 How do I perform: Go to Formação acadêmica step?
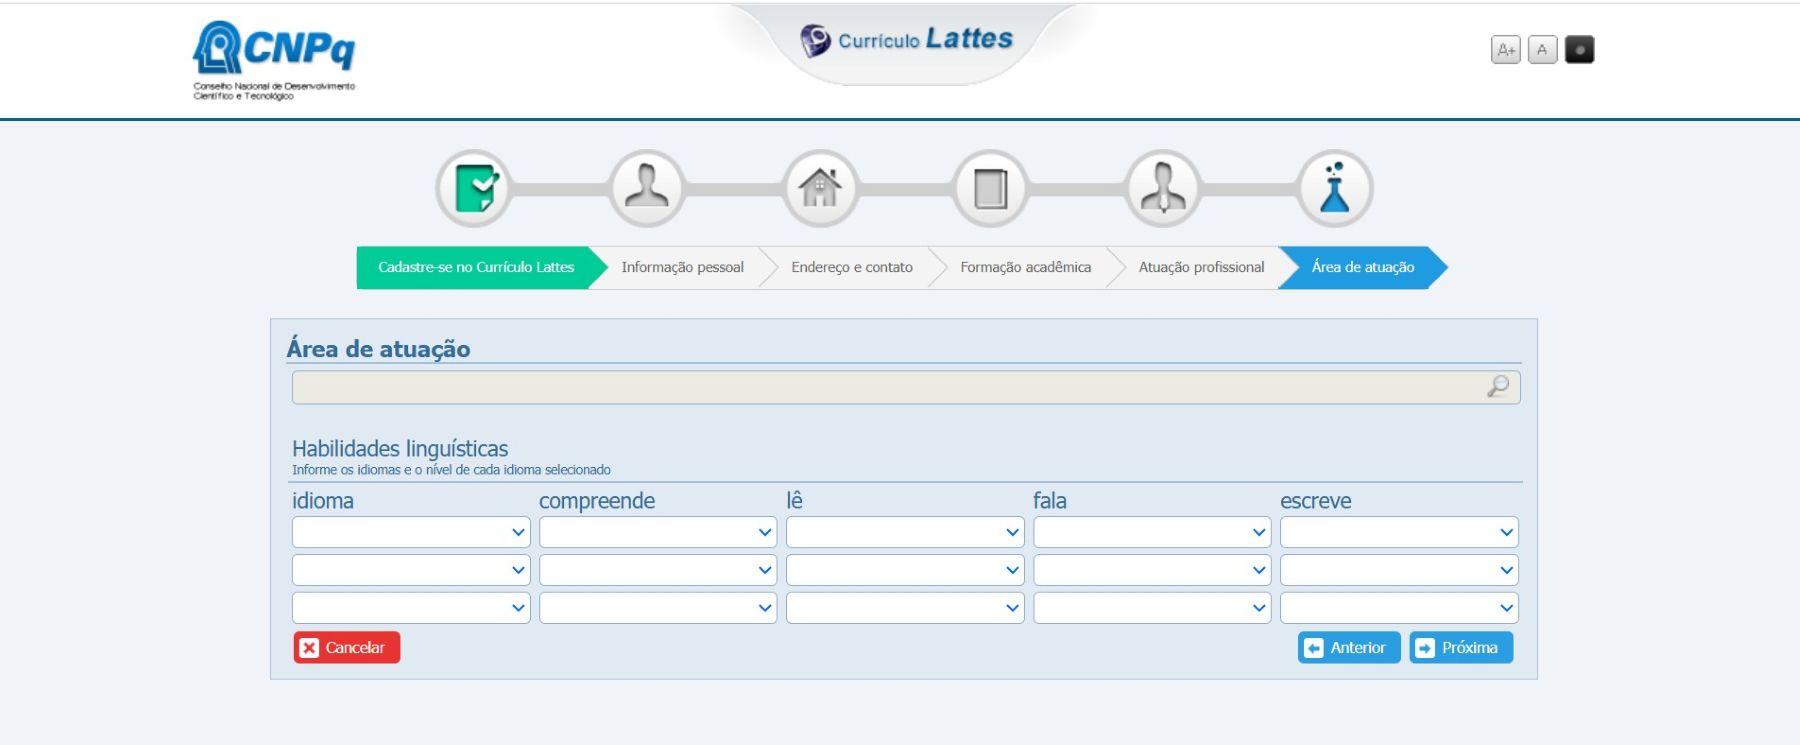[x=1025, y=267]
